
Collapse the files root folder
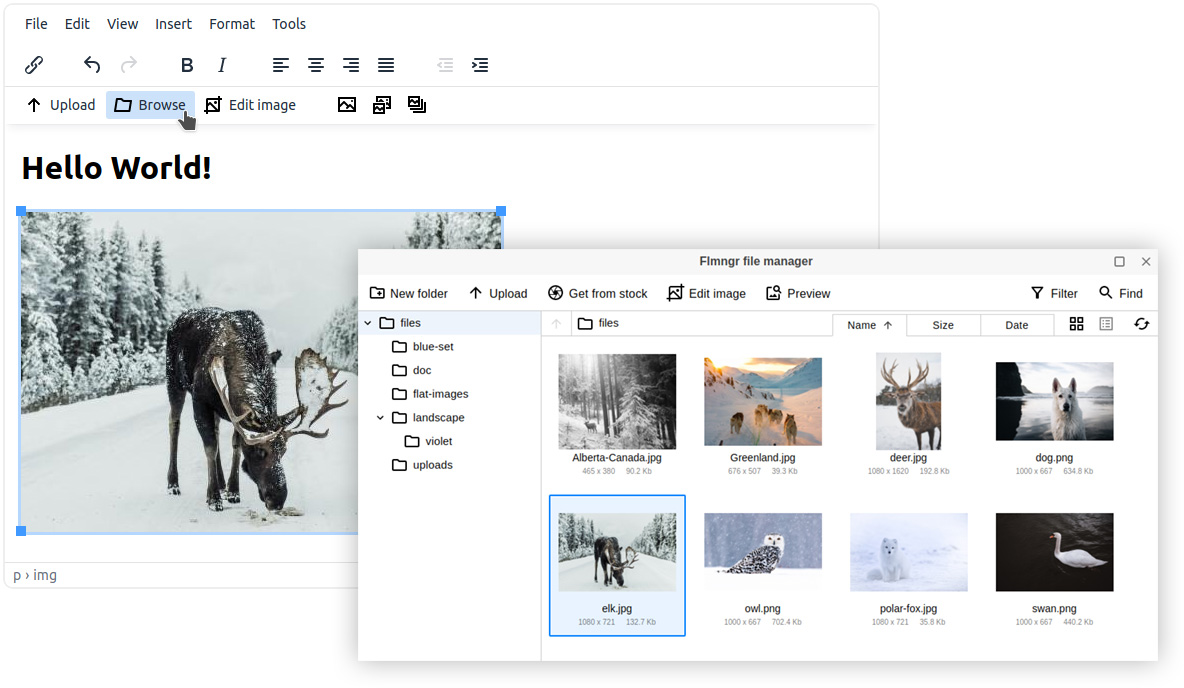(x=368, y=323)
